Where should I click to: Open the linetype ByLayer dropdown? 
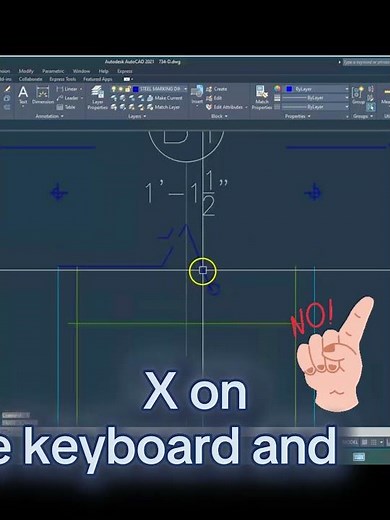[347, 107]
